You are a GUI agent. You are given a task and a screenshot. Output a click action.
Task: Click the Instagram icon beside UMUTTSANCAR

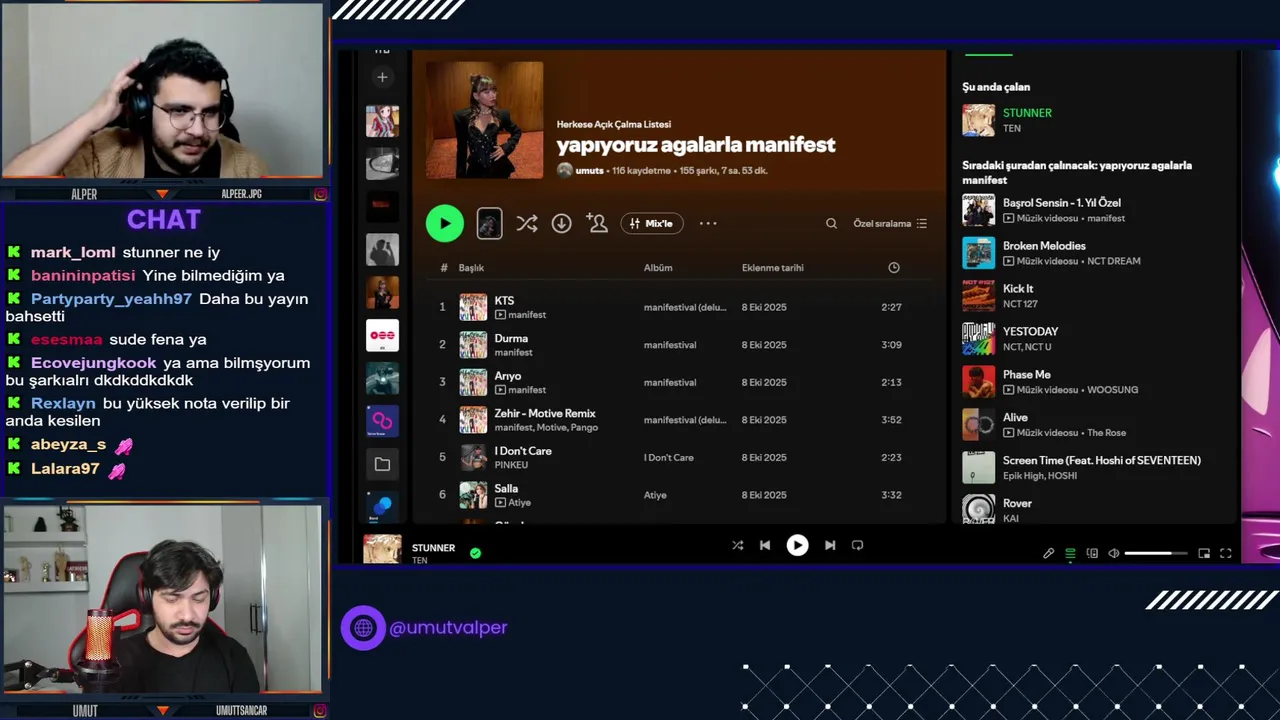(x=320, y=710)
